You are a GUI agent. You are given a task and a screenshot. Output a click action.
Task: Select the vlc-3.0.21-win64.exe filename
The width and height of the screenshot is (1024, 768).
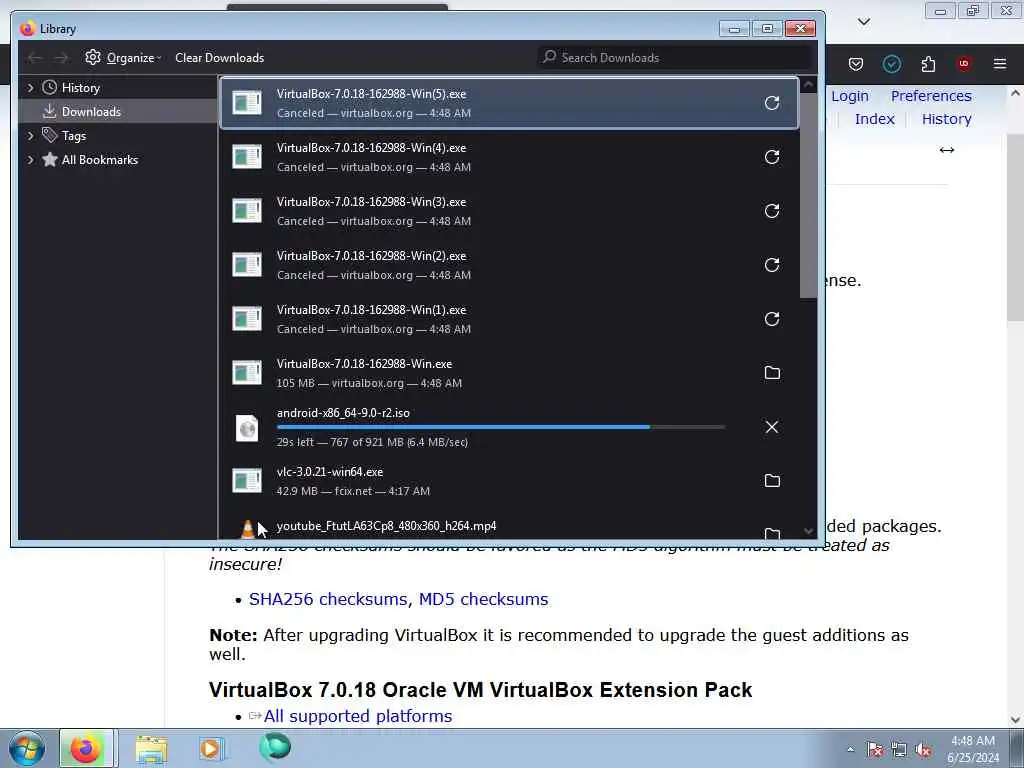pos(330,472)
